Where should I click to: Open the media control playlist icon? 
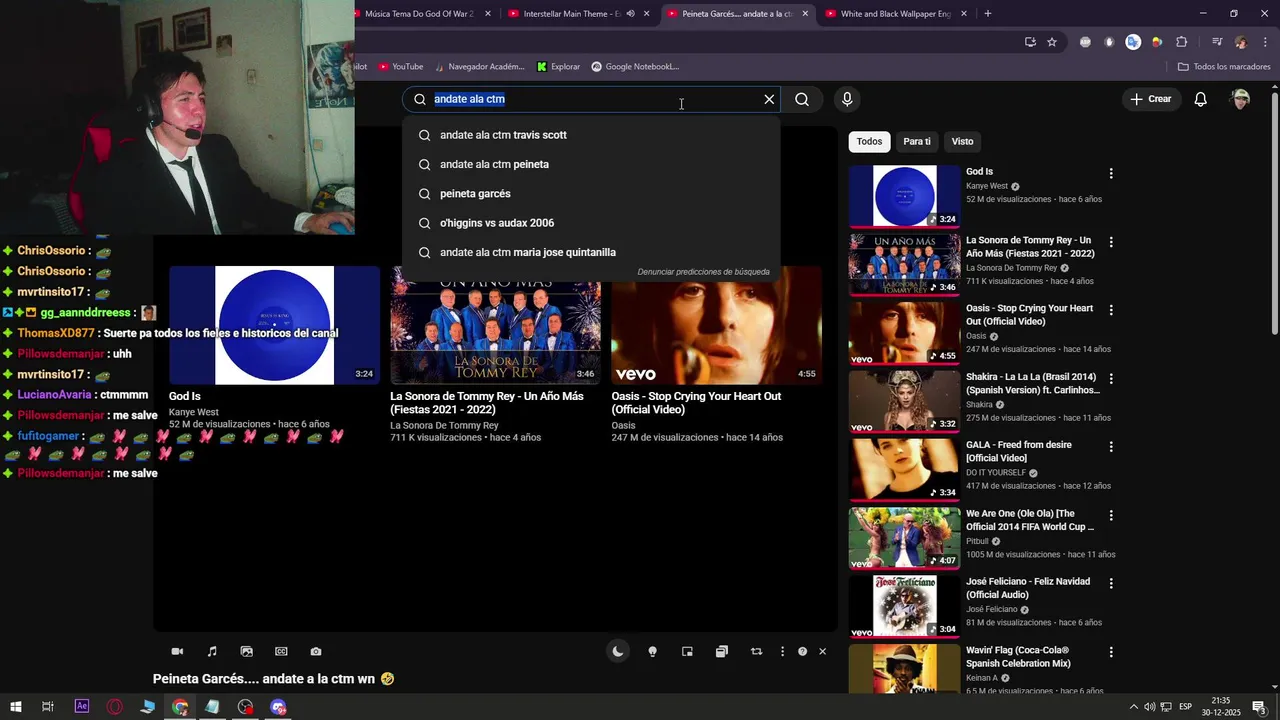(x=1217, y=42)
